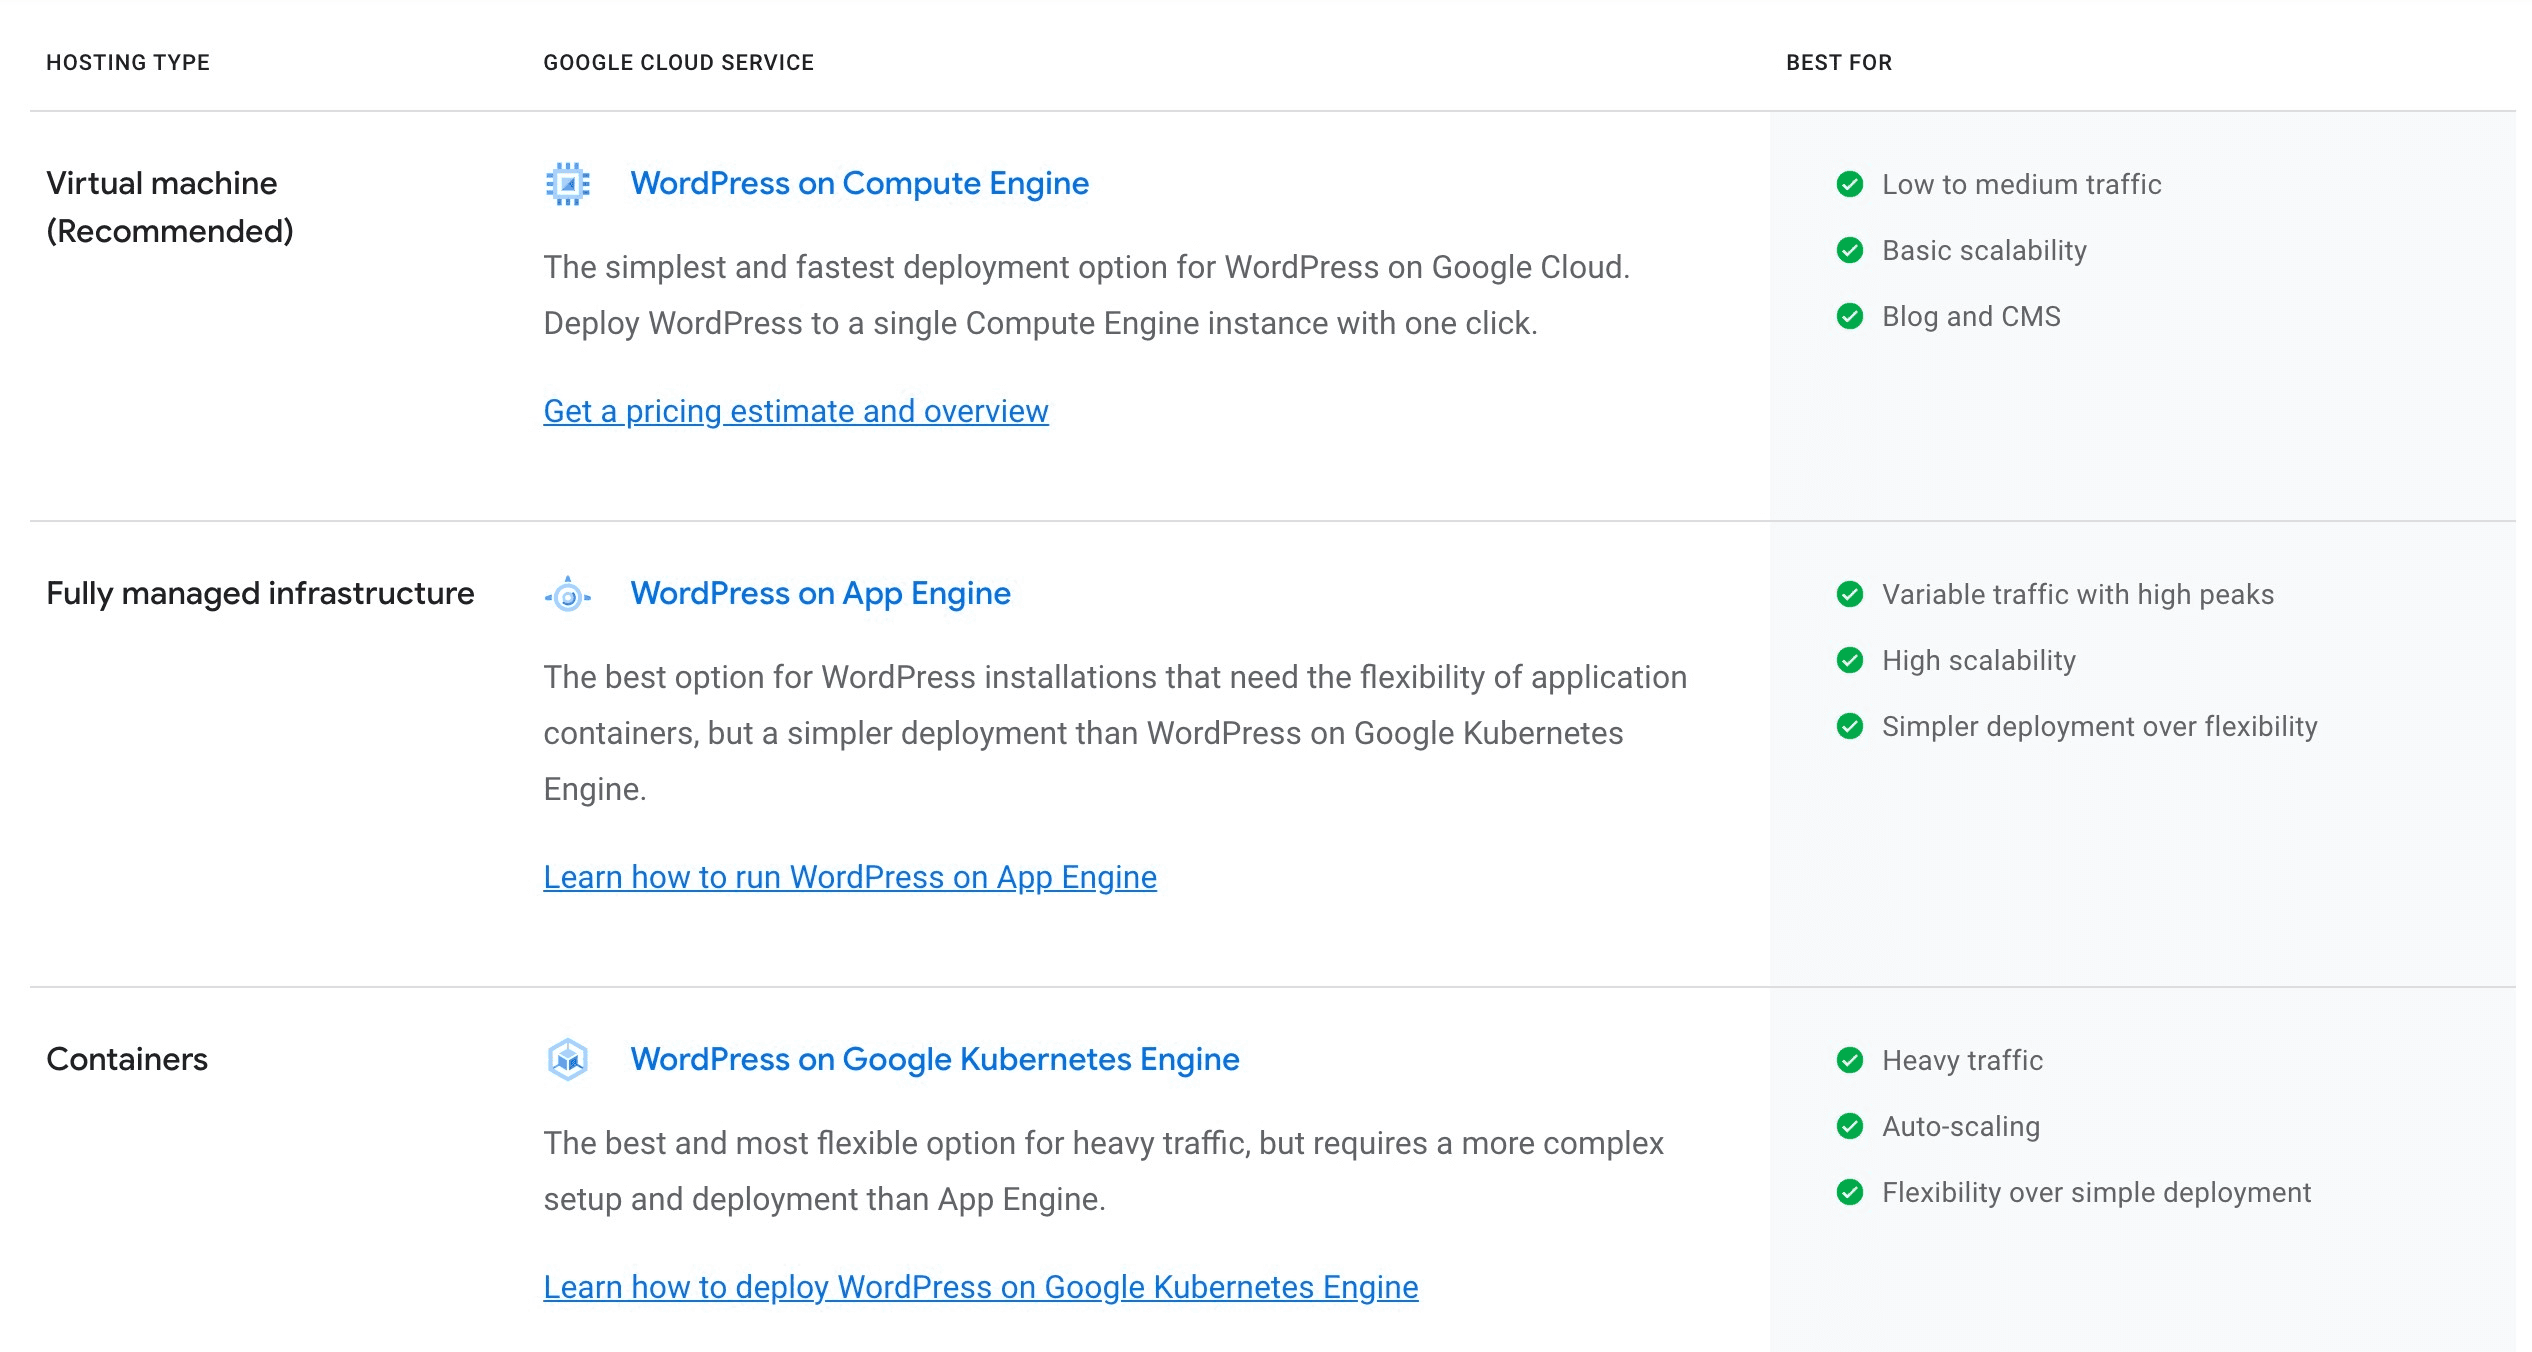The height and width of the screenshot is (1352, 2532).
Task: Click green checkmark beside Low to medium traffic
Action: pyautogui.click(x=1850, y=184)
